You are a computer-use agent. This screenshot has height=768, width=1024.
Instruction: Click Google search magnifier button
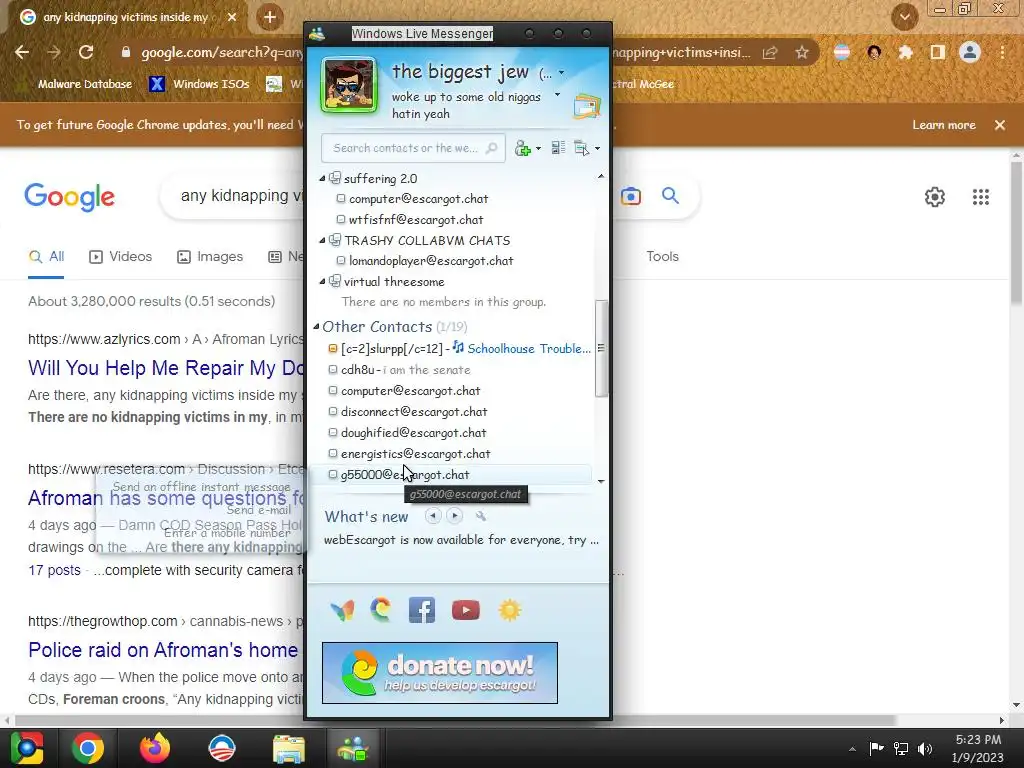point(670,195)
